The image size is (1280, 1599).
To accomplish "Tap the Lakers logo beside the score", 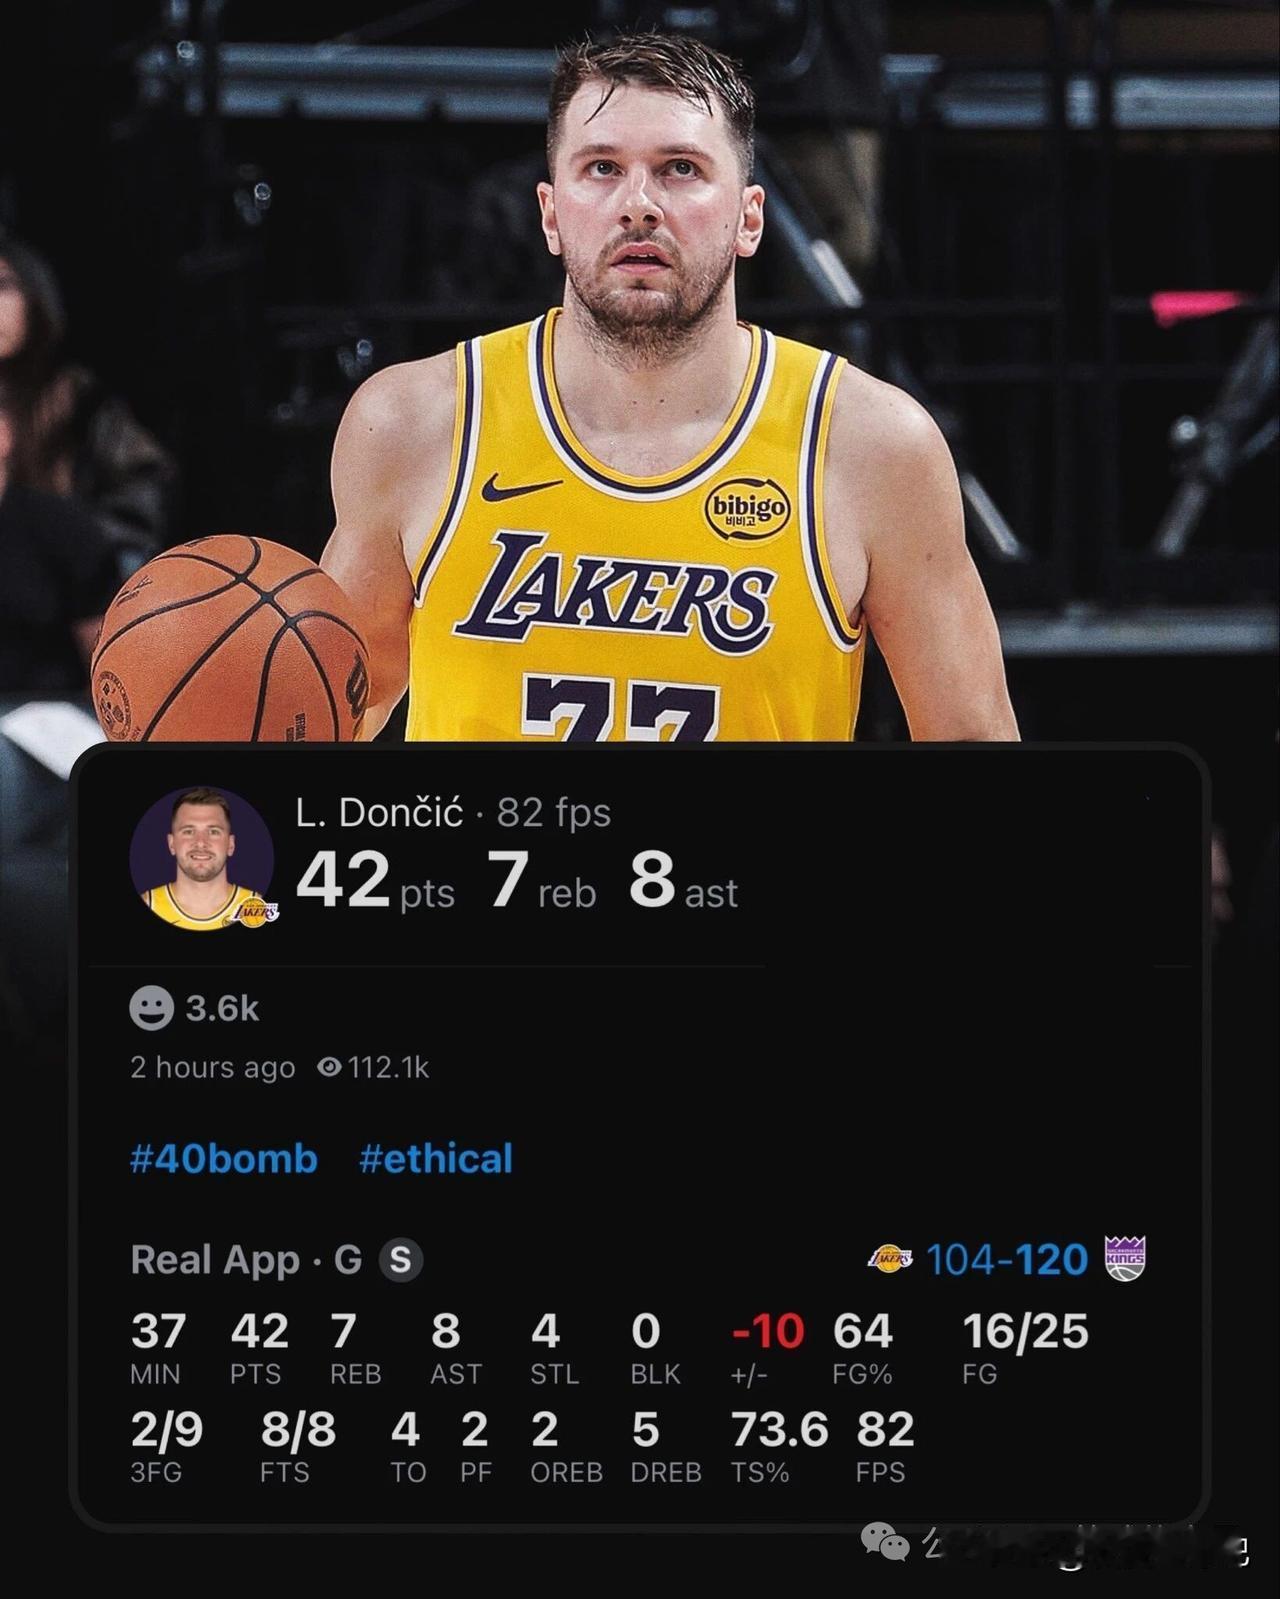I will pos(890,1259).
